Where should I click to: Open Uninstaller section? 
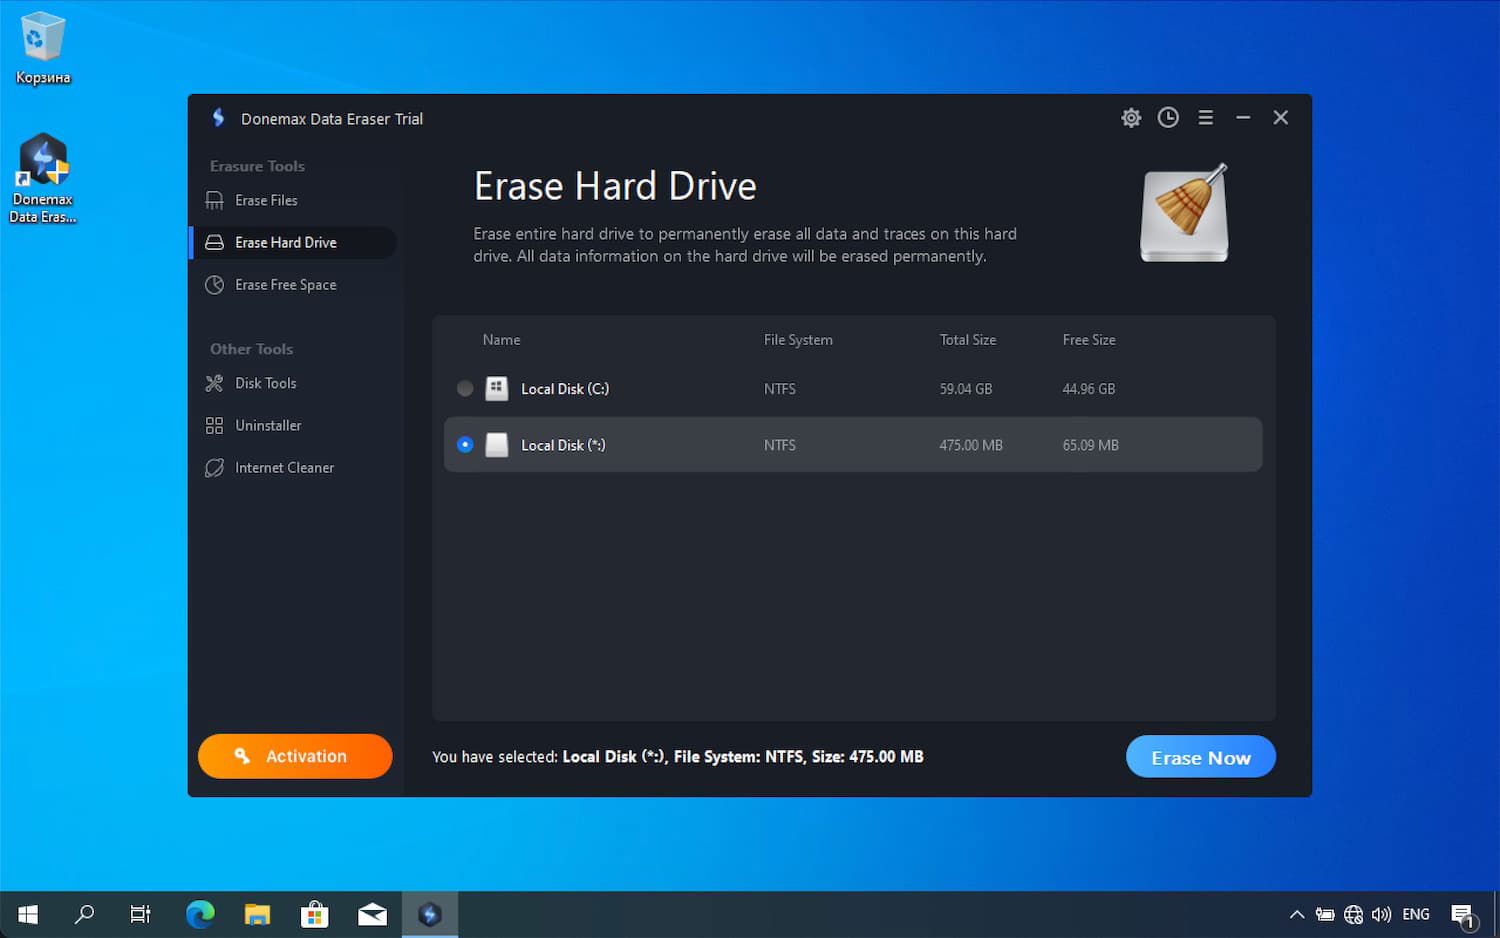[x=293, y=426]
